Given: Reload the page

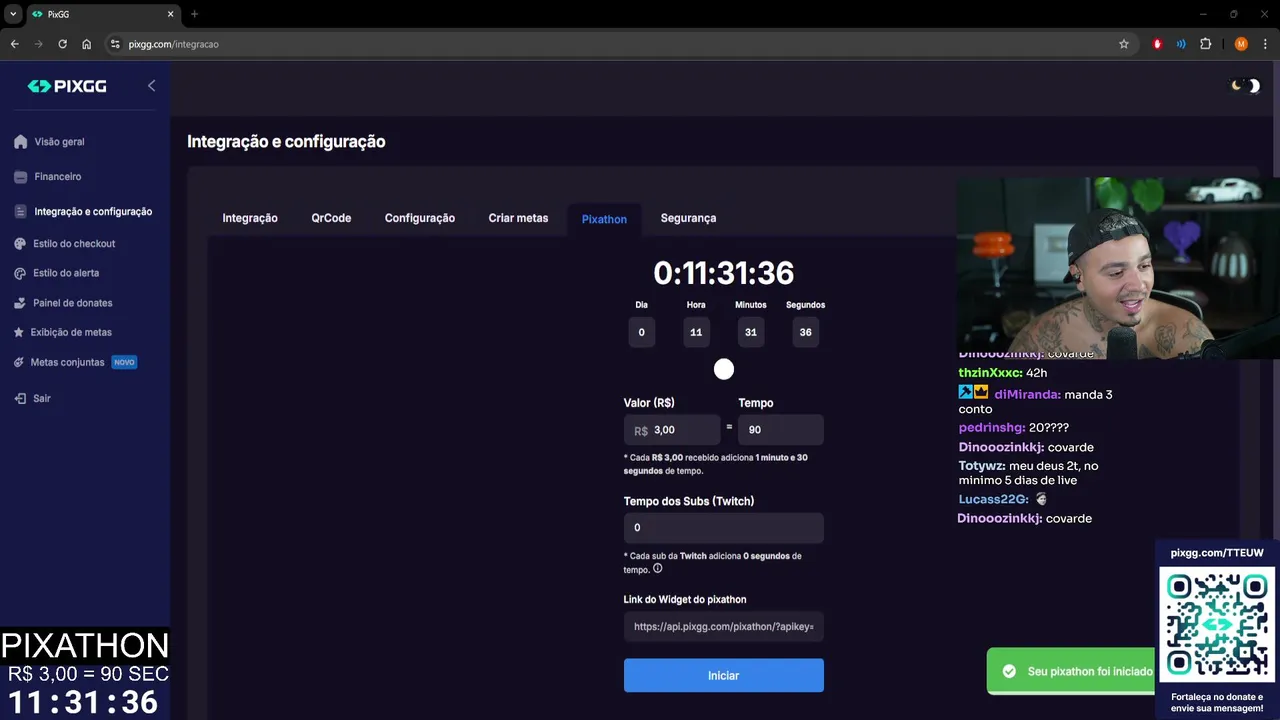Looking at the screenshot, I should (x=63, y=44).
